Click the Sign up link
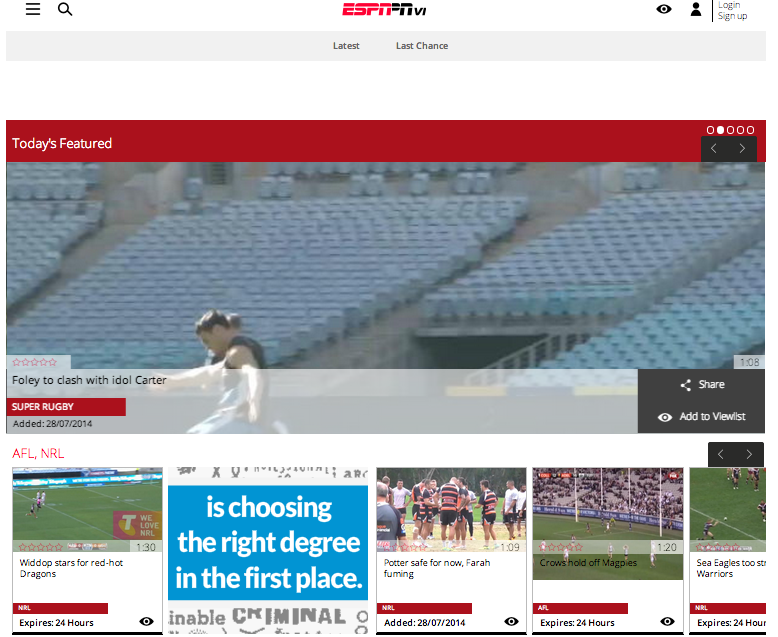778x637 pixels. pos(732,16)
